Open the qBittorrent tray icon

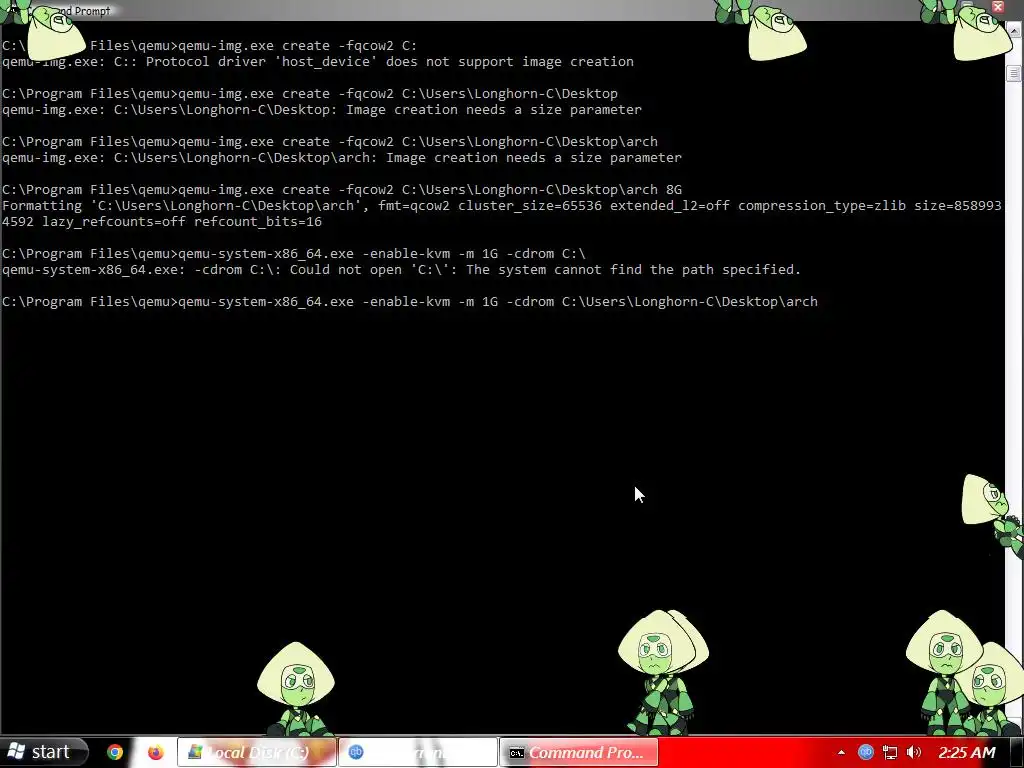tap(865, 753)
